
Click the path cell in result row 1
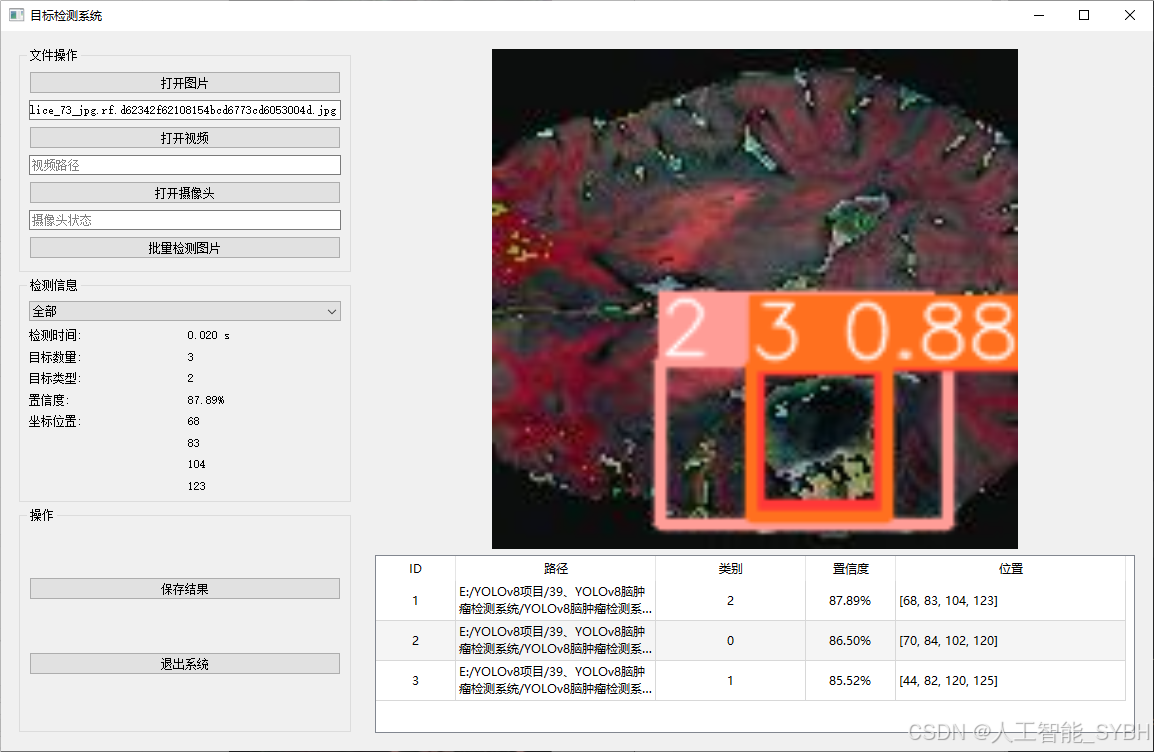[x=556, y=600]
